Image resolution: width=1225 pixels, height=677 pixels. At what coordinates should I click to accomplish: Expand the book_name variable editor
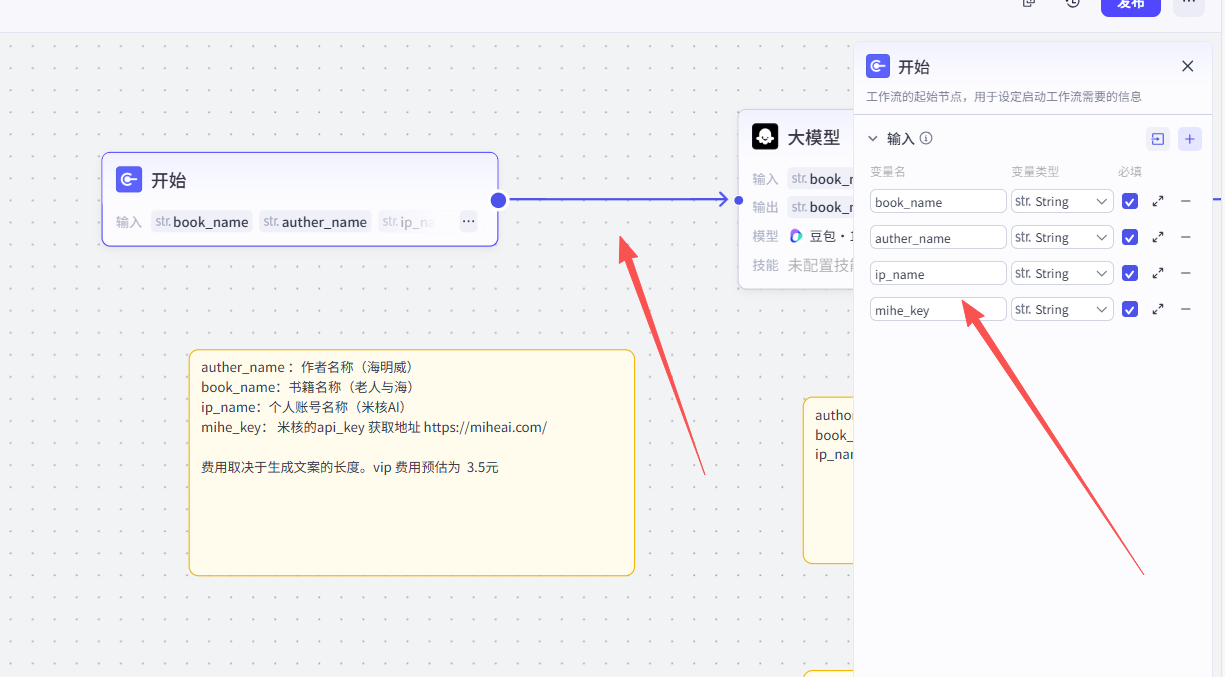1157,201
